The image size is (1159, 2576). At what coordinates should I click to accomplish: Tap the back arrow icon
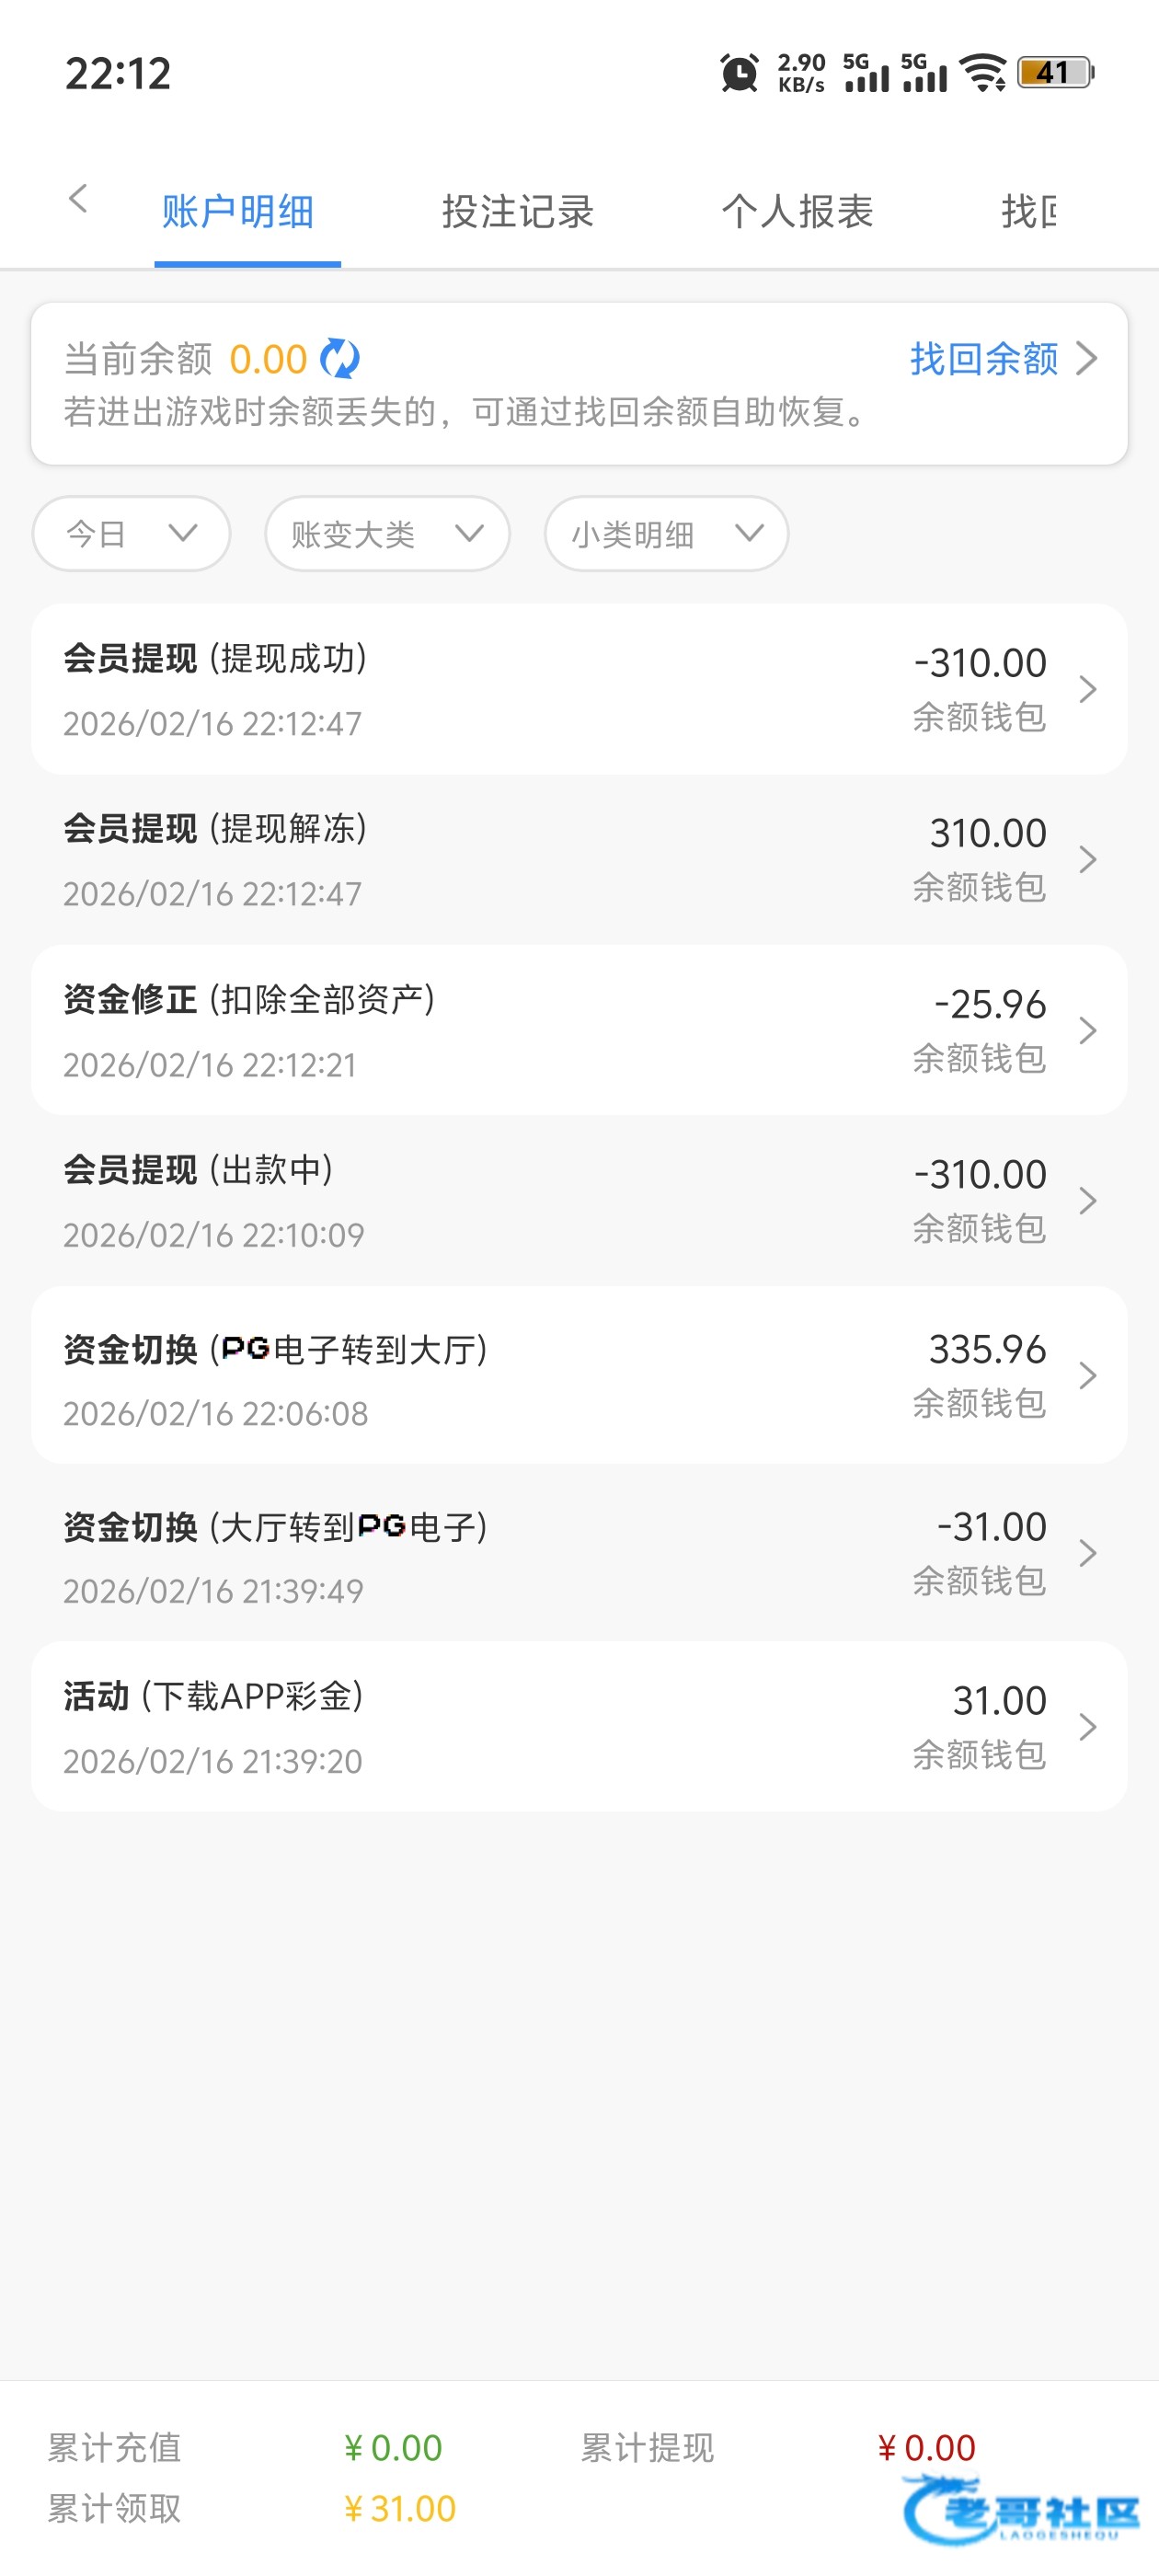[x=78, y=199]
